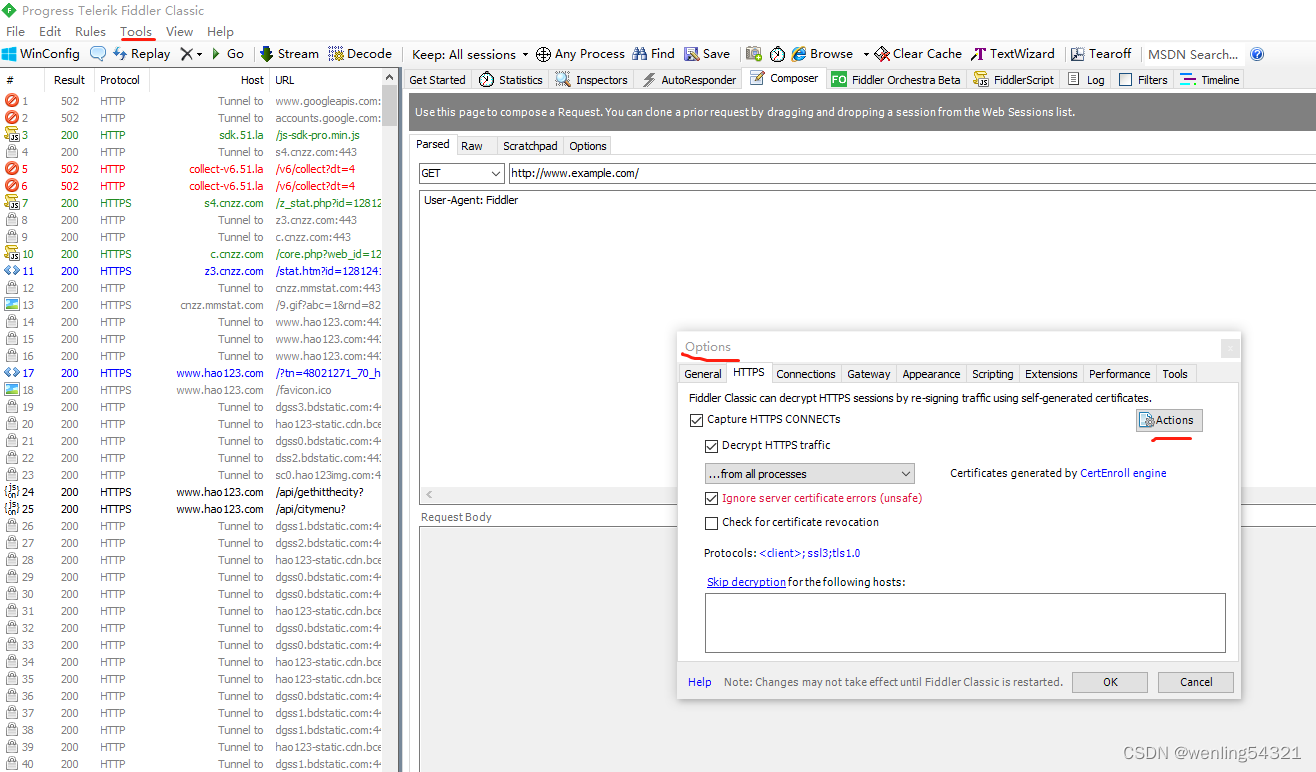The width and height of the screenshot is (1316, 772).
Task: Toggle Check for certificate revocation checkbox
Action: [x=712, y=522]
